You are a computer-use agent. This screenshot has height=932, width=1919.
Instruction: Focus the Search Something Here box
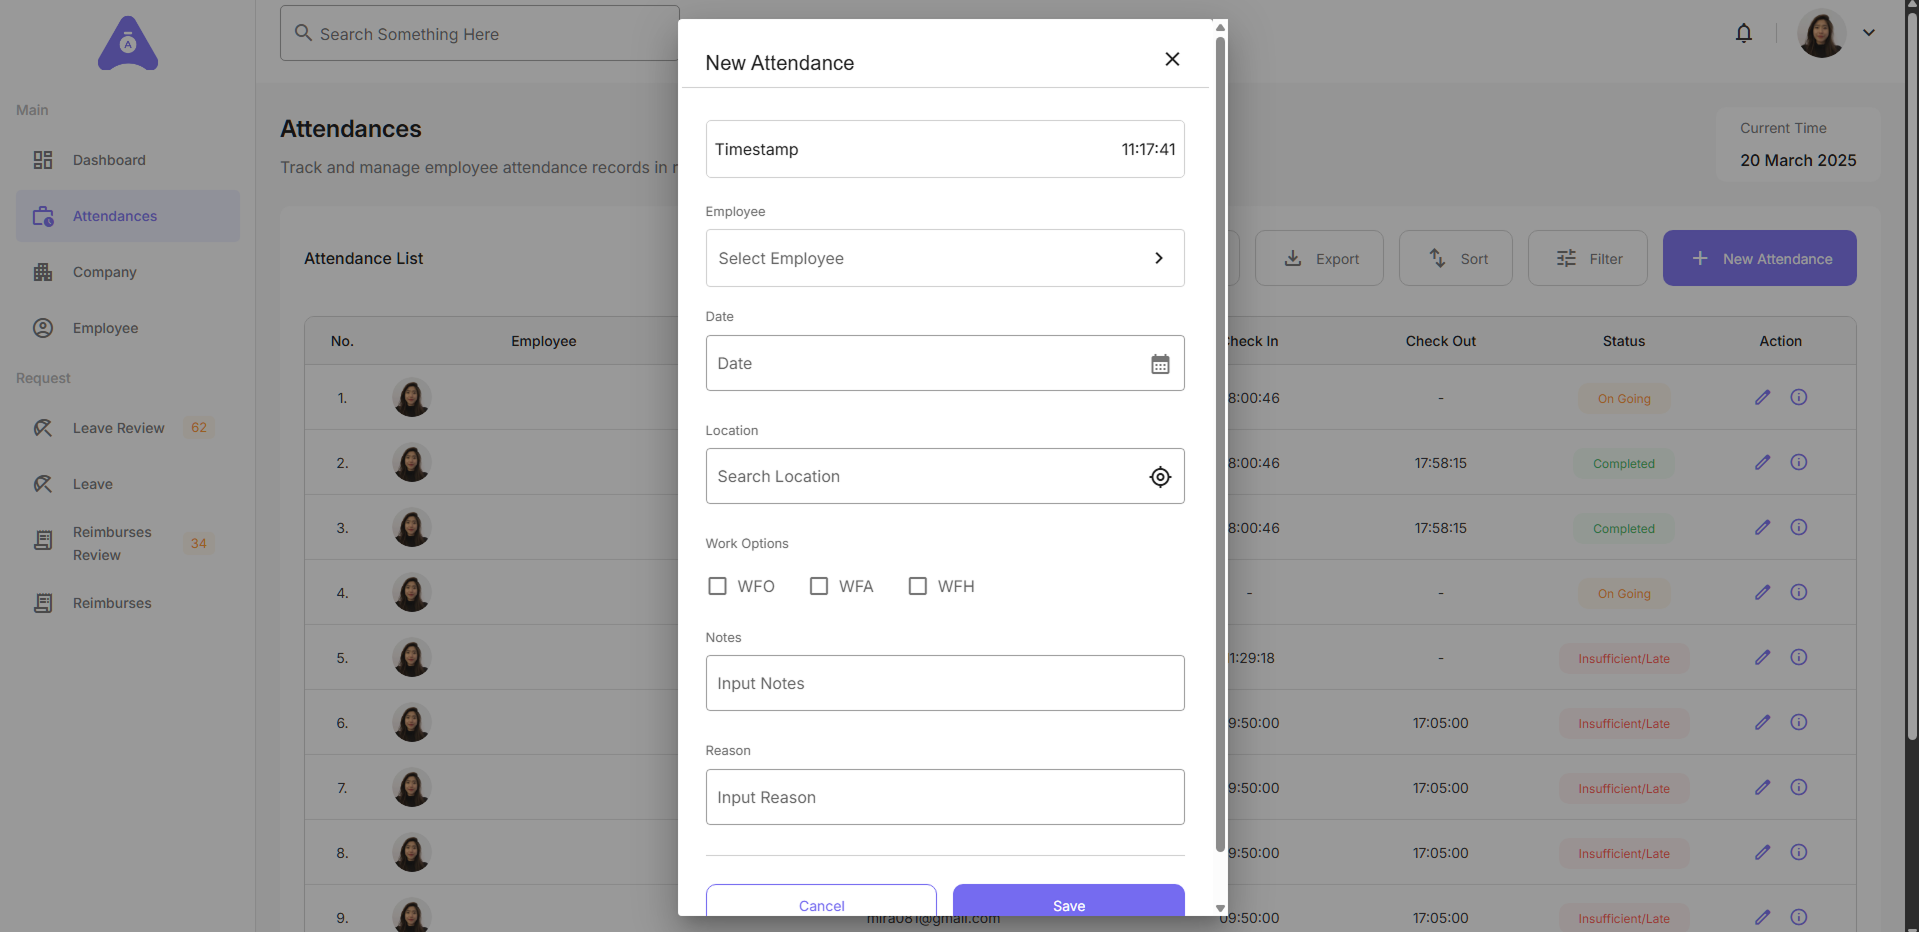click(x=480, y=33)
